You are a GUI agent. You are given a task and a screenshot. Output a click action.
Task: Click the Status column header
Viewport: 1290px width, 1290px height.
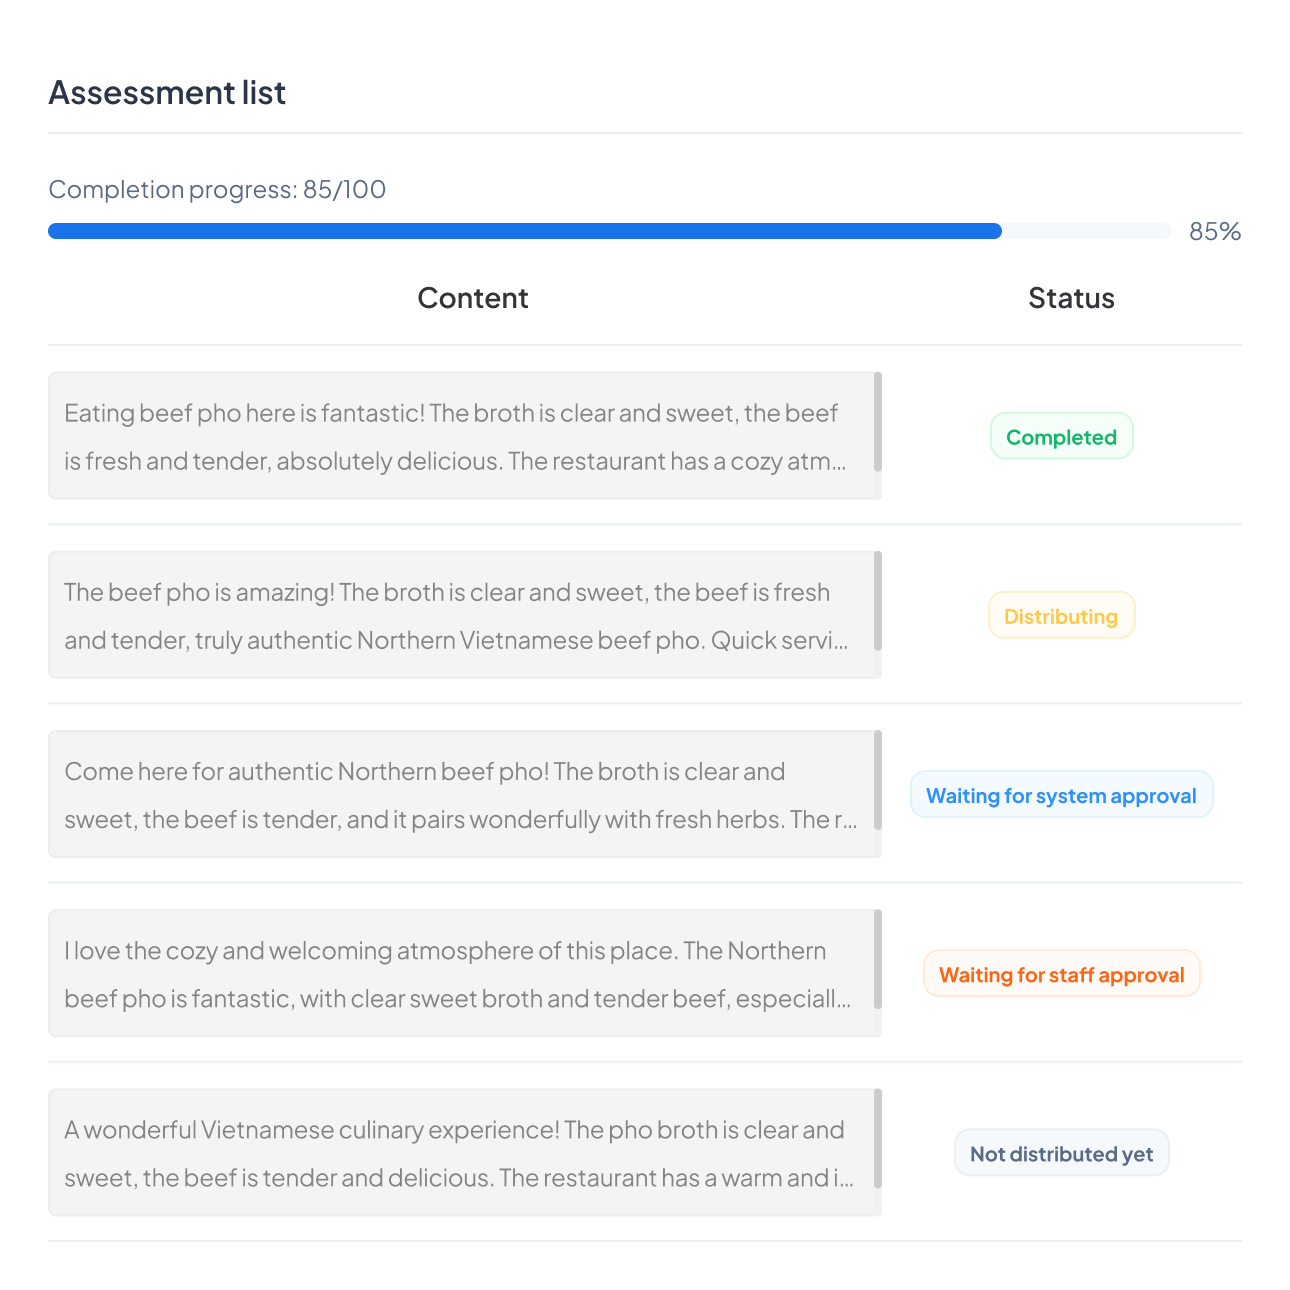1071,298
